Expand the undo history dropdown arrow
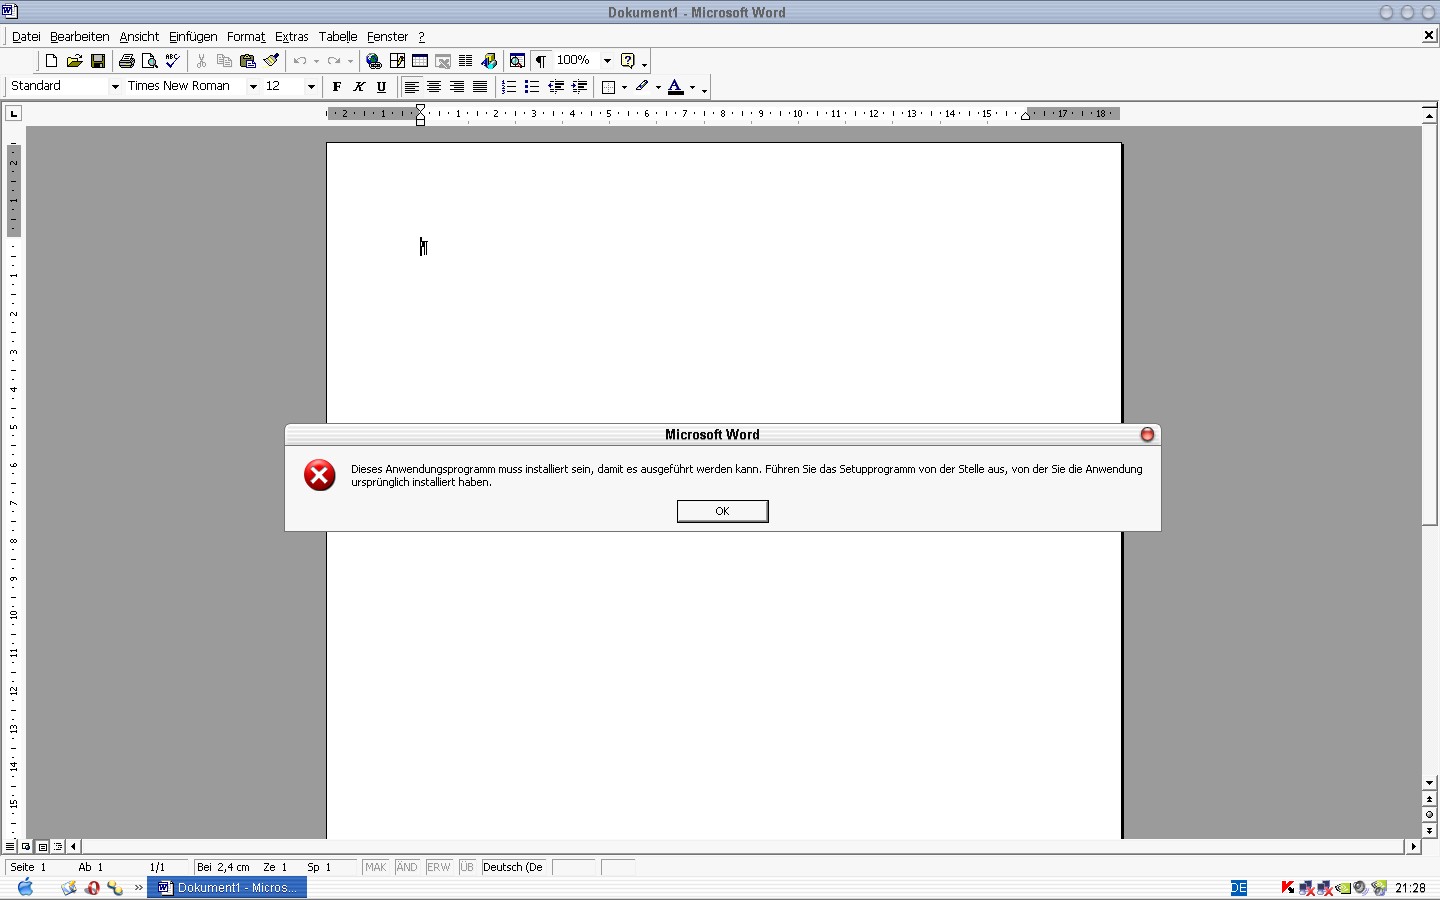Image resolution: width=1440 pixels, height=900 pixels. click(x=316, y=61)
